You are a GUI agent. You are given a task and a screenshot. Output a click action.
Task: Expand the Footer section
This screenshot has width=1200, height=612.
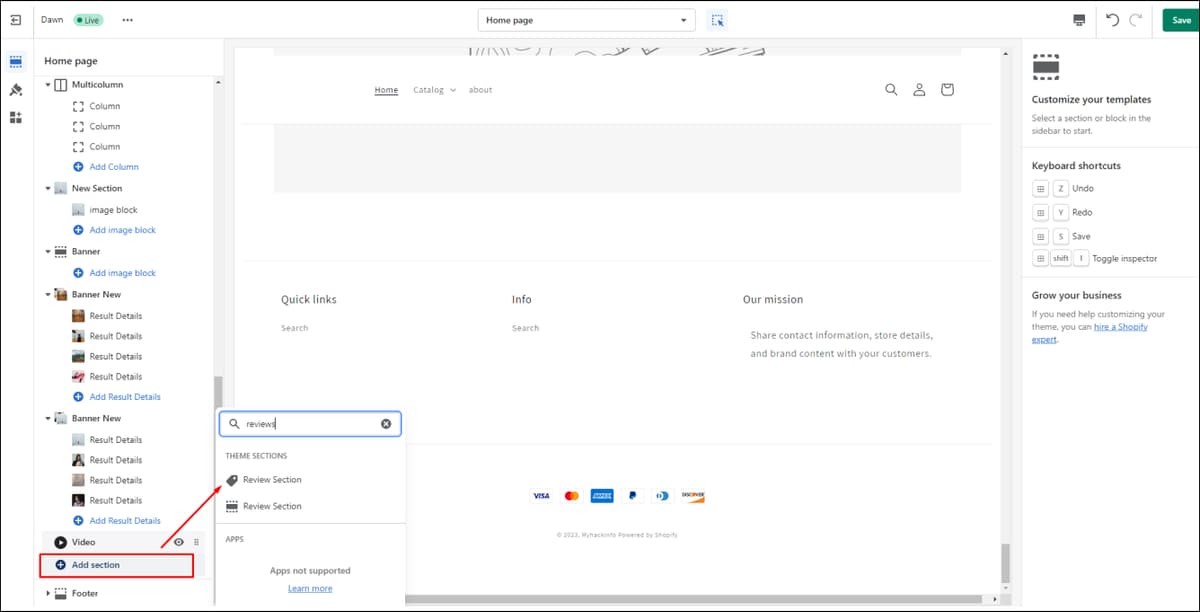point(48,593)
